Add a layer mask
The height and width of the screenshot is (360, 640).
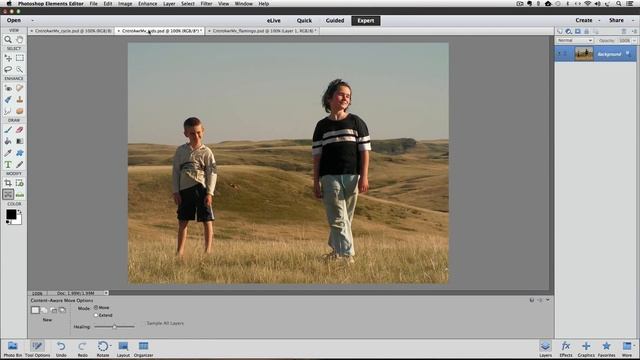(x=578, y=31)
